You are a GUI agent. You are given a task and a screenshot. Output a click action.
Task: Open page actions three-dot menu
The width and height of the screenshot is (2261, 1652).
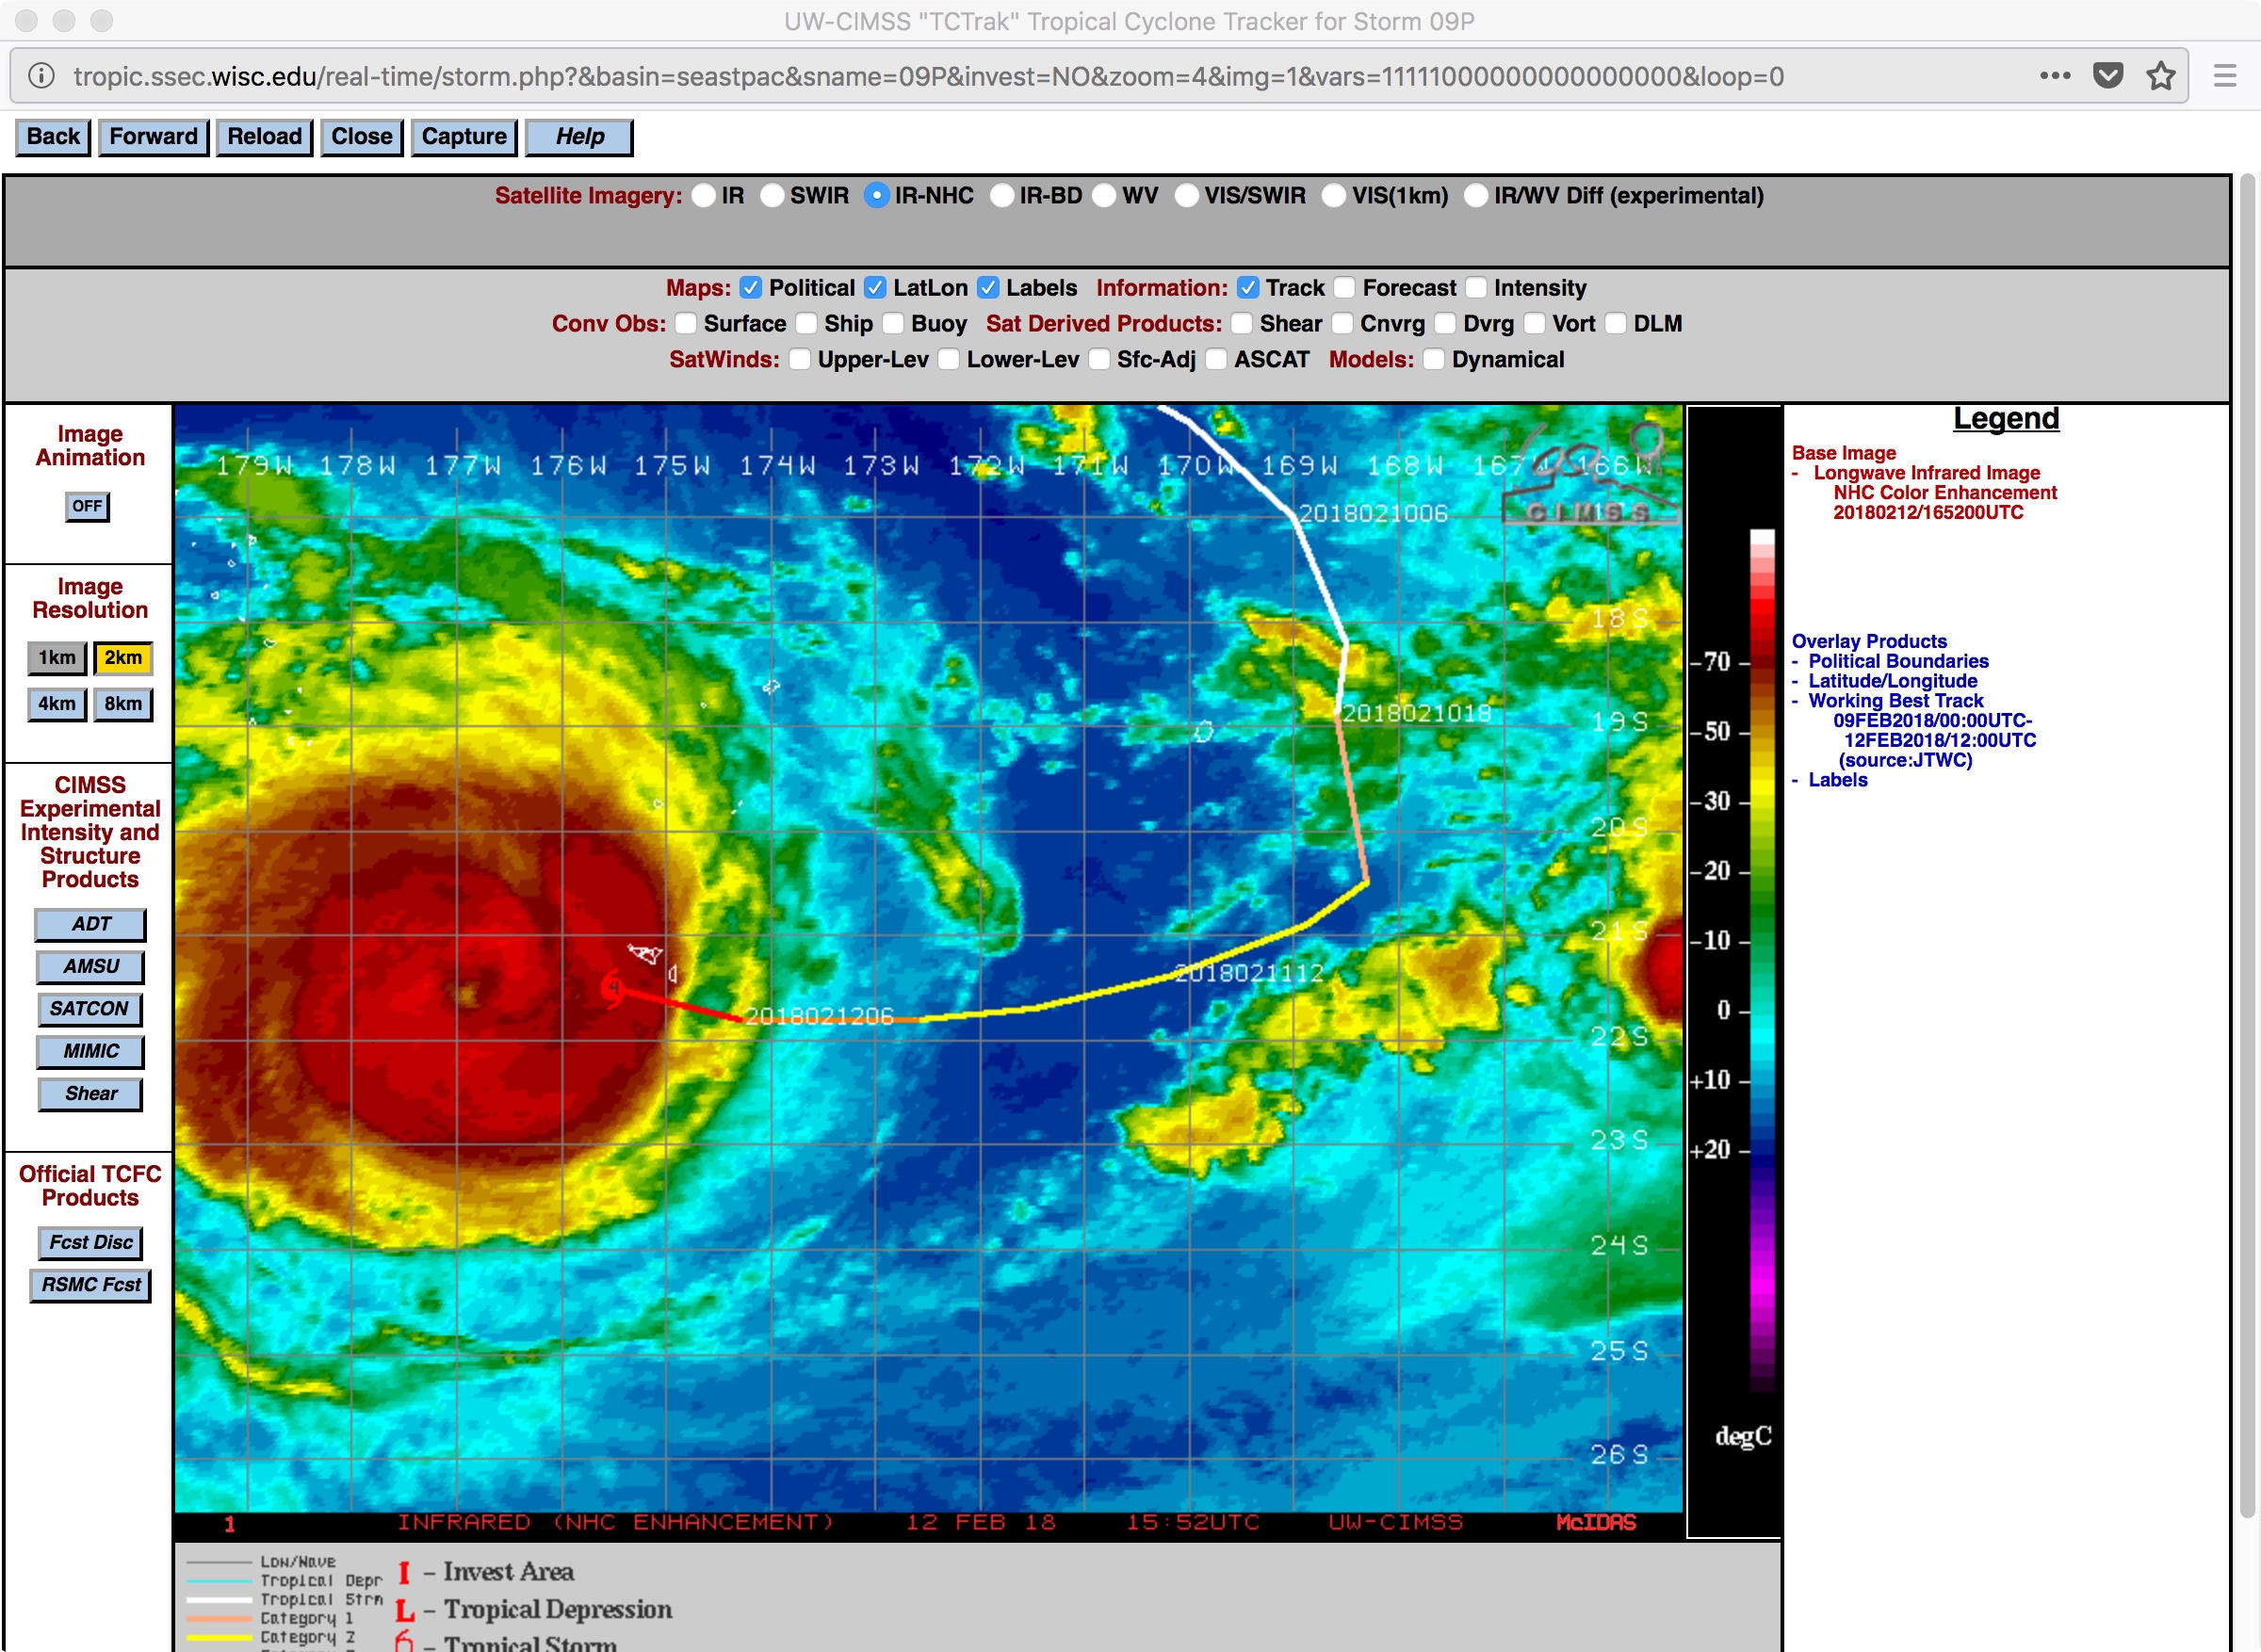[2055, 76]
